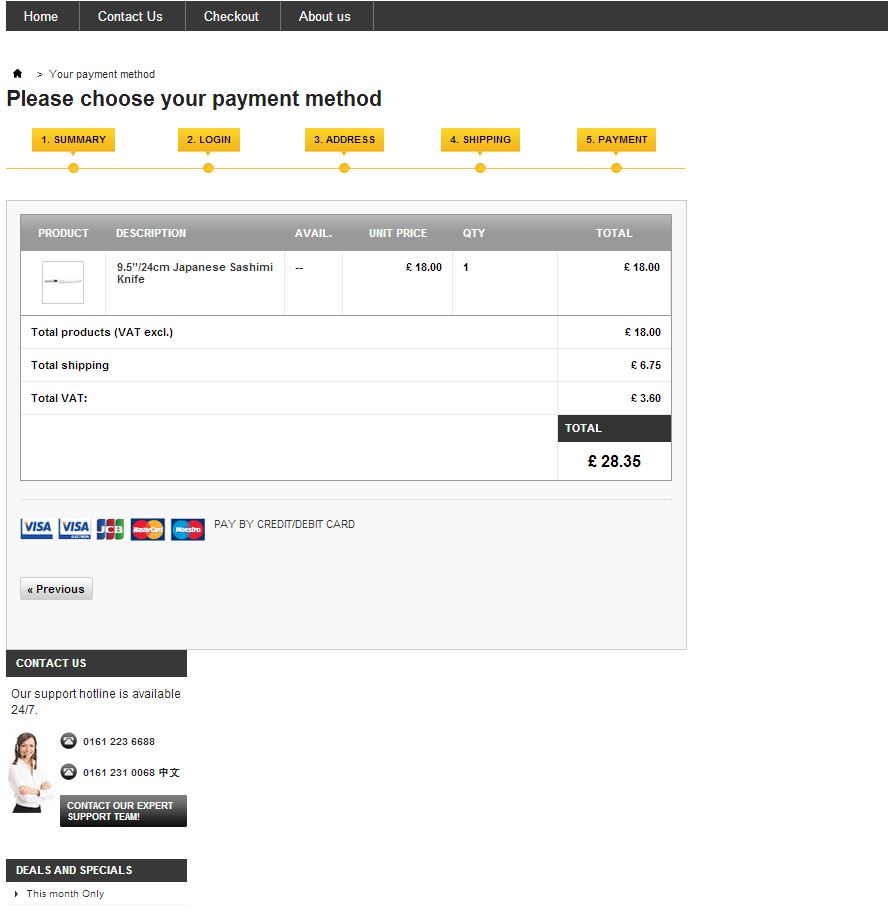This screenshot has height=910, width=890.
Task: Choose the Maestro card logo
Action: point(187,529)
